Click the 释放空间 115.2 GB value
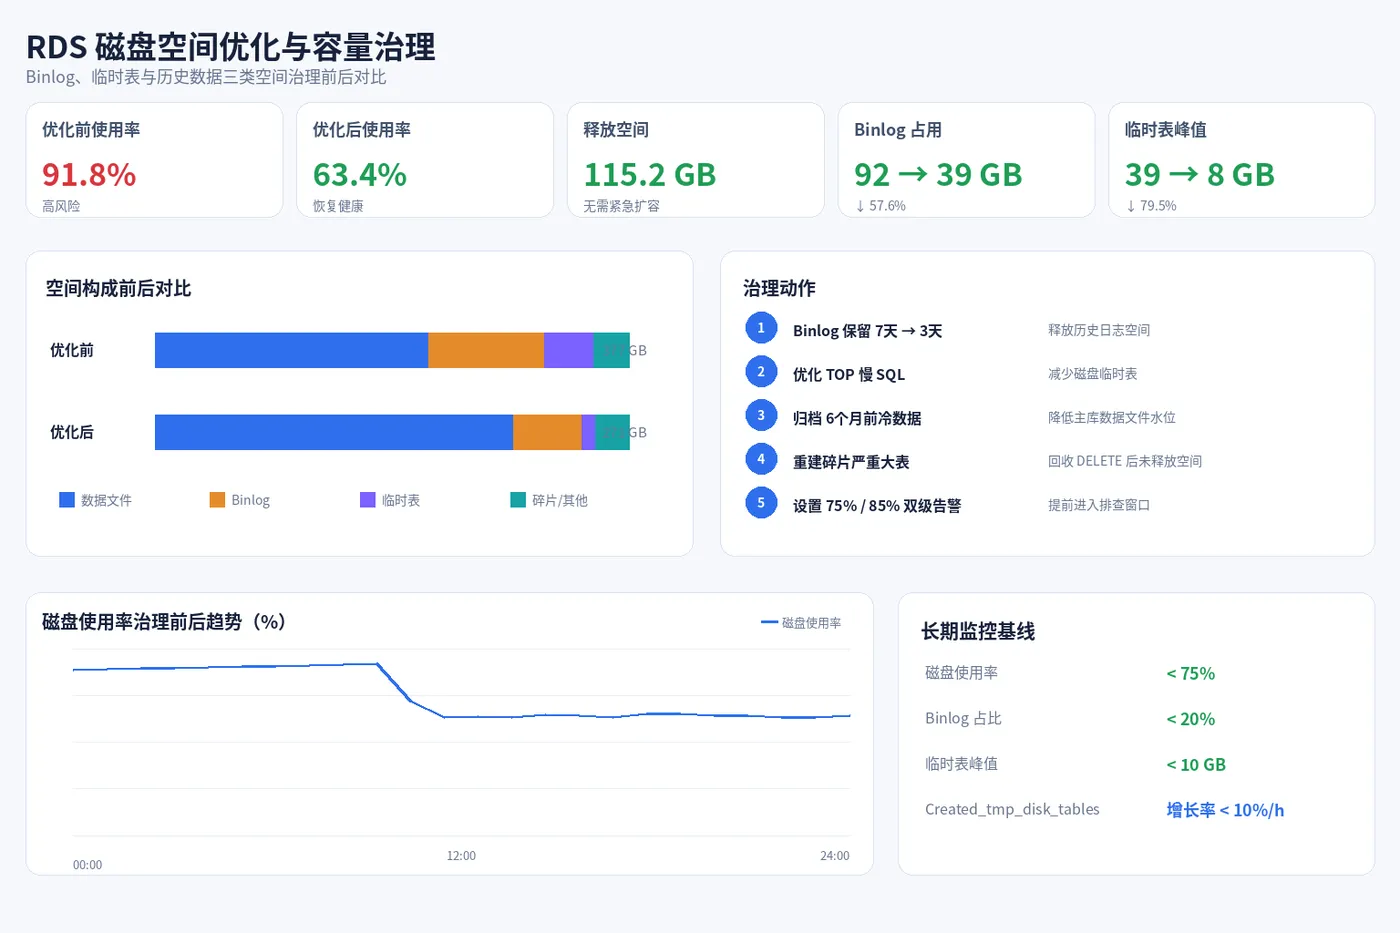 [x=650, y=175]
